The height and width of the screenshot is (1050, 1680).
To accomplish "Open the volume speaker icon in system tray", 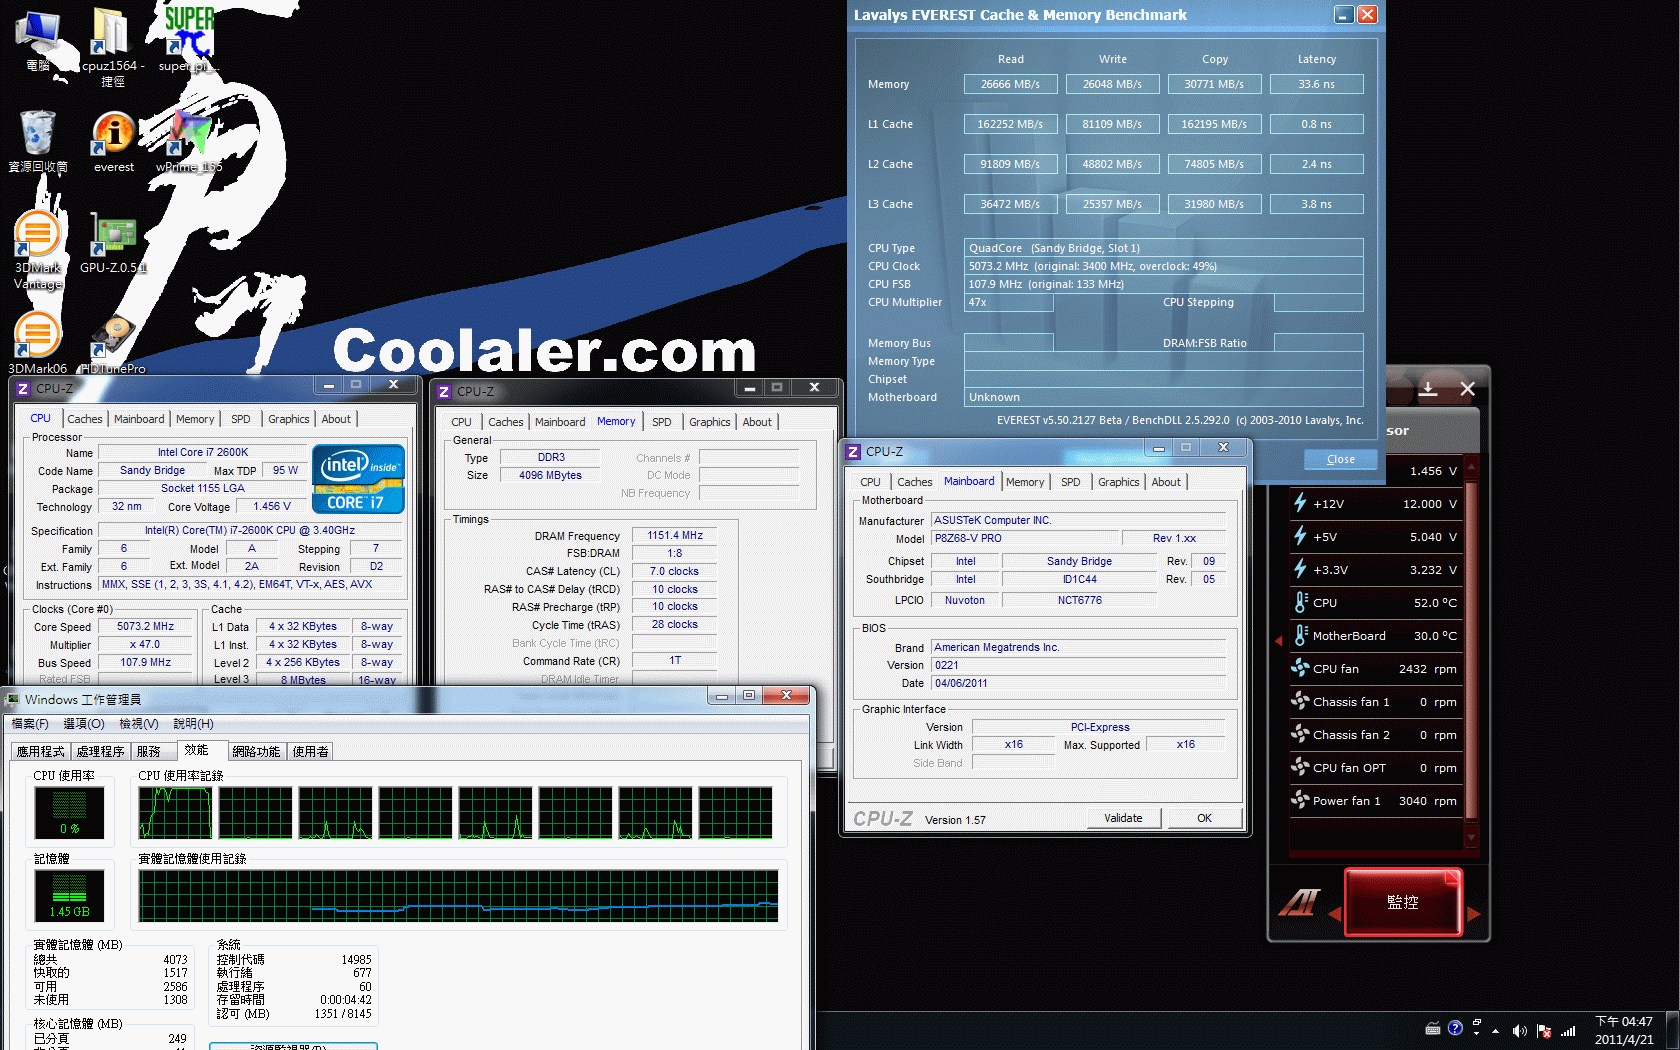I will tap(1519, 1031).
